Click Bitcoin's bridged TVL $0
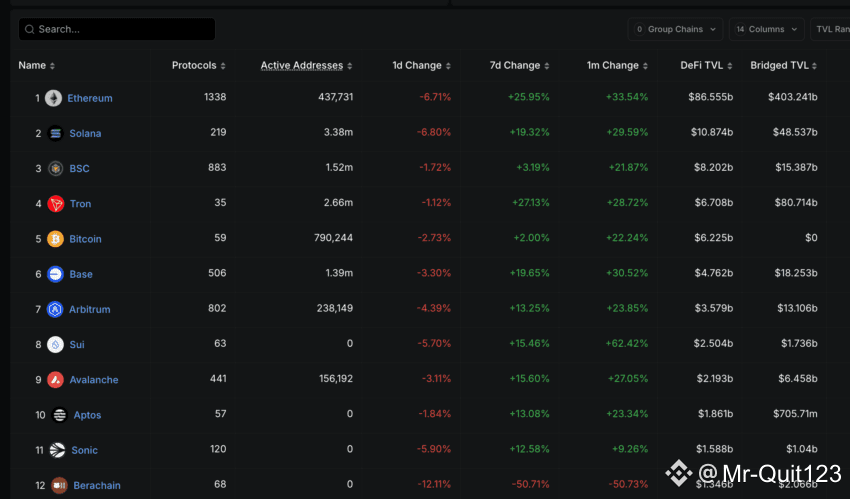 pyautogui.click(x=811, y=238)
